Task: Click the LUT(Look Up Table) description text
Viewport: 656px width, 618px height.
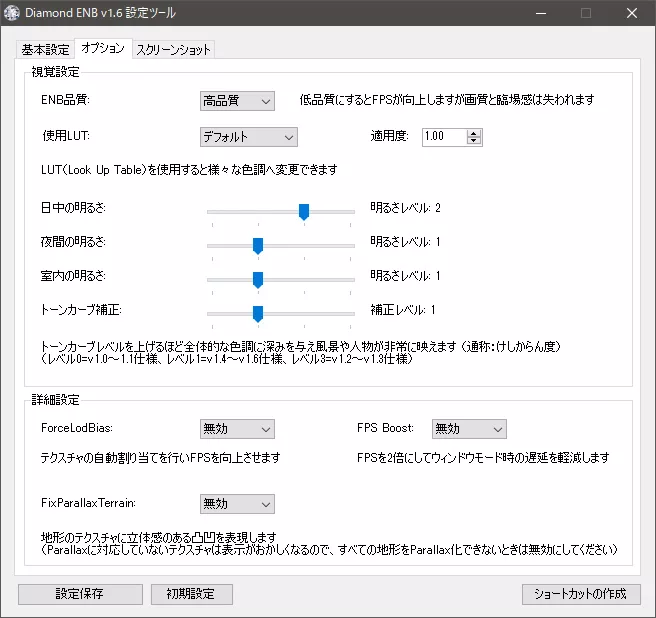Action: [x=189, y=169]
